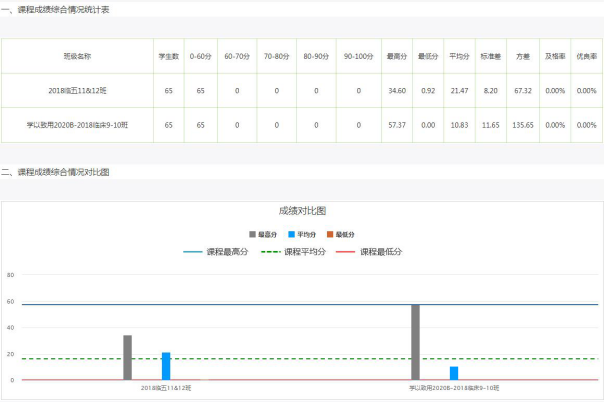Click gray 最高分 bar for 2018临五11&12班
Image resolution: width=605 pixels, height=402 pixels.
click(128, 358)
